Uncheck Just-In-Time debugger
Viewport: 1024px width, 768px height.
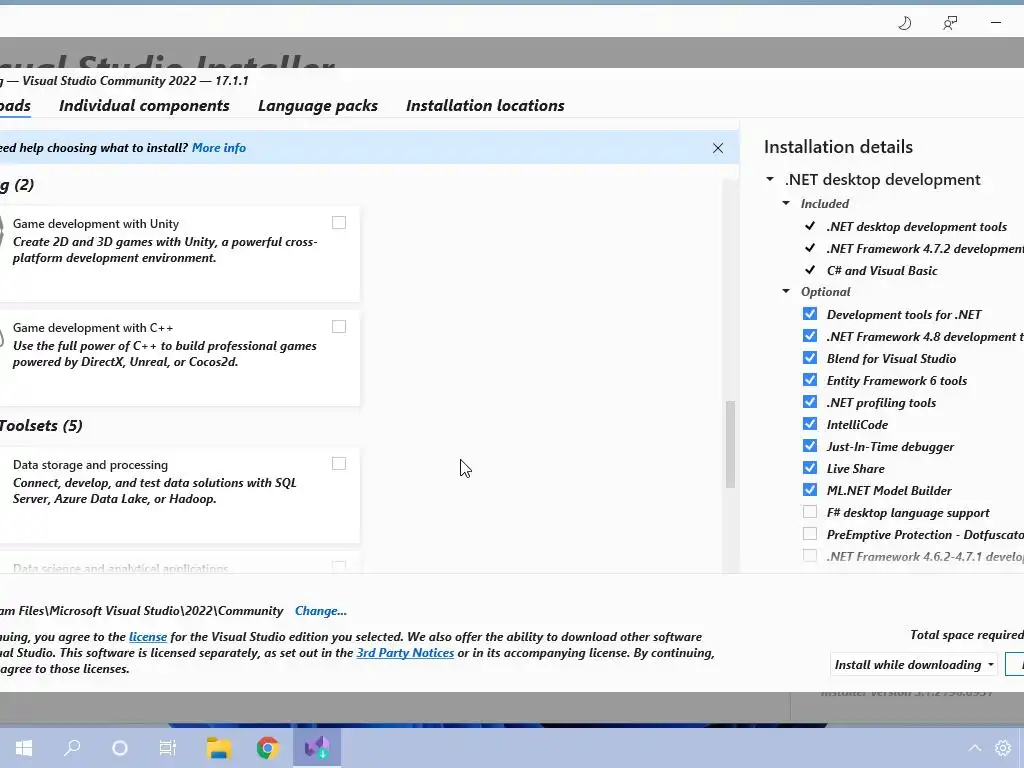pos(810,446)
